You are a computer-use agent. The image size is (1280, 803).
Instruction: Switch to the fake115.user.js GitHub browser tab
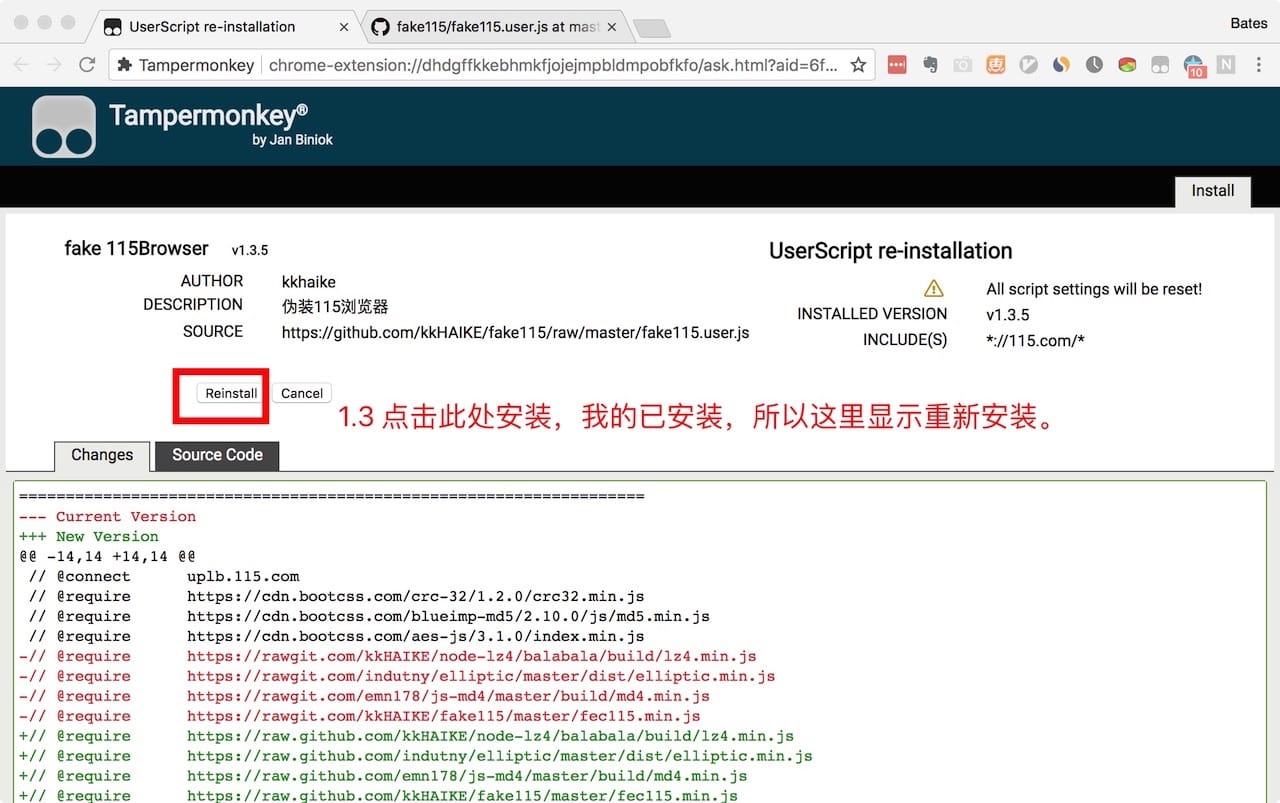coord(497,27)
